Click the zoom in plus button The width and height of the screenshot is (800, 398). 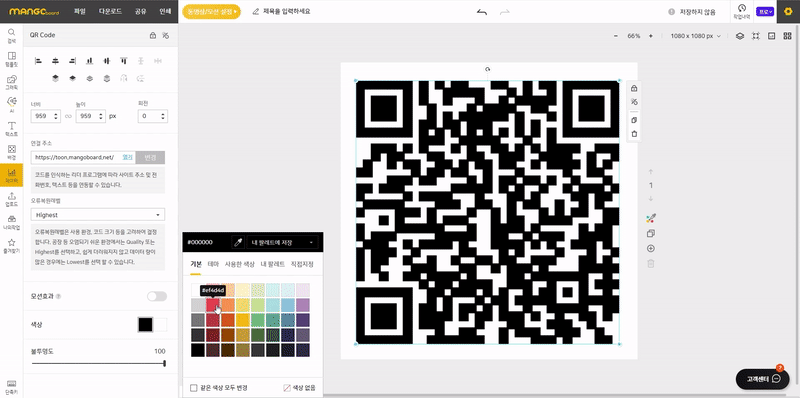tap(651, 36)
